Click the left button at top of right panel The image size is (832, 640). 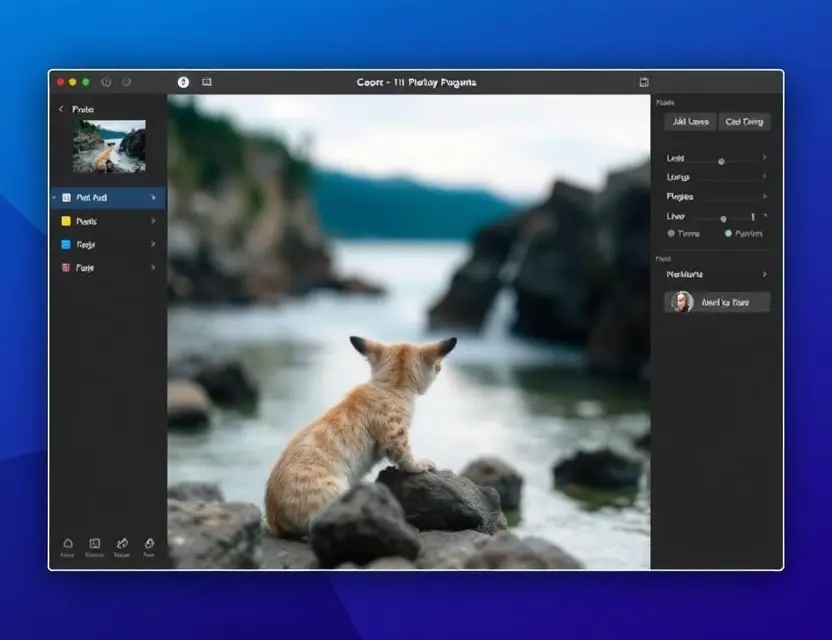[690, 122]
